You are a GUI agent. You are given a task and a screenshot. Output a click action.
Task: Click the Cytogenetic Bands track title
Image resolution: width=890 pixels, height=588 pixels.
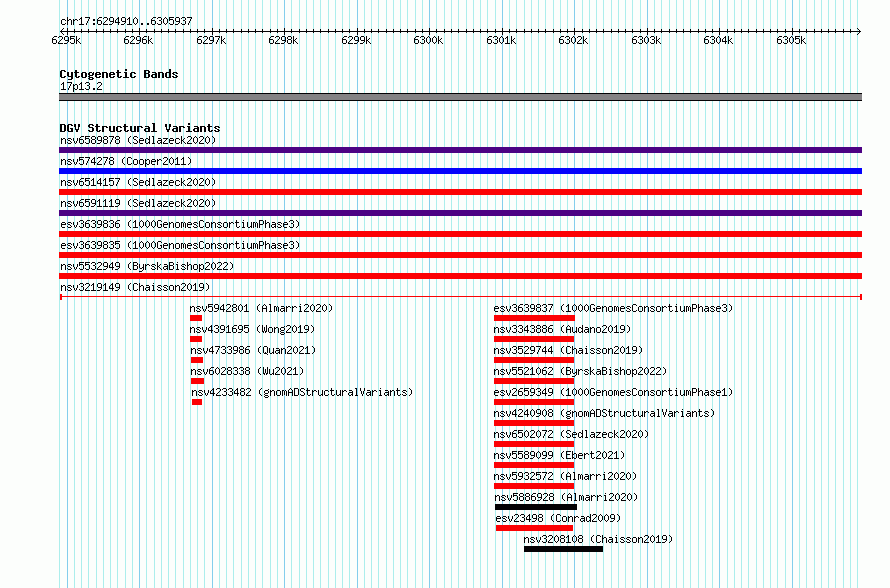(119, 74)
